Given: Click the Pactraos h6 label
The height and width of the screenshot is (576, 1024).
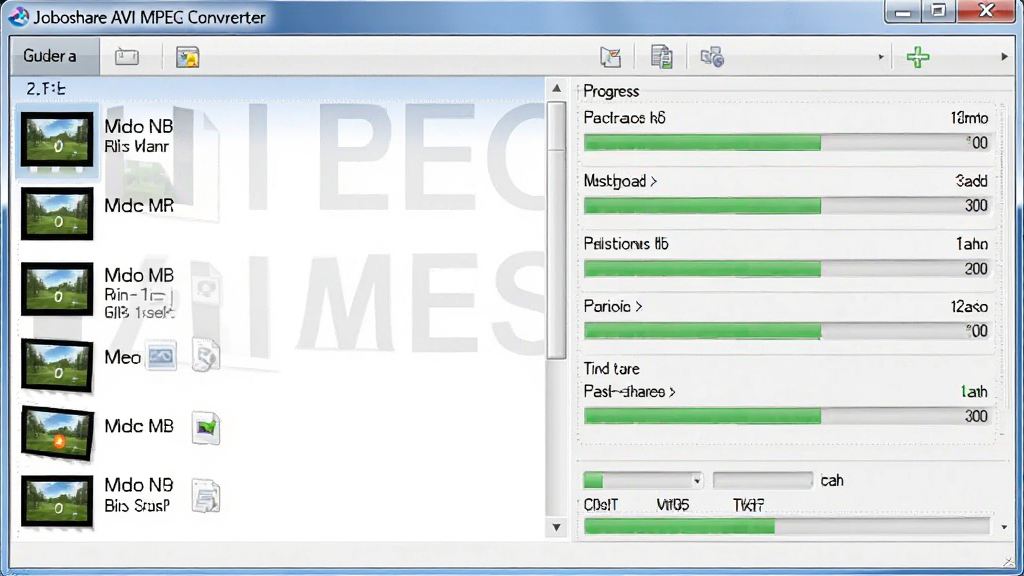Looking at the screenshot, I should click(624, 118).
